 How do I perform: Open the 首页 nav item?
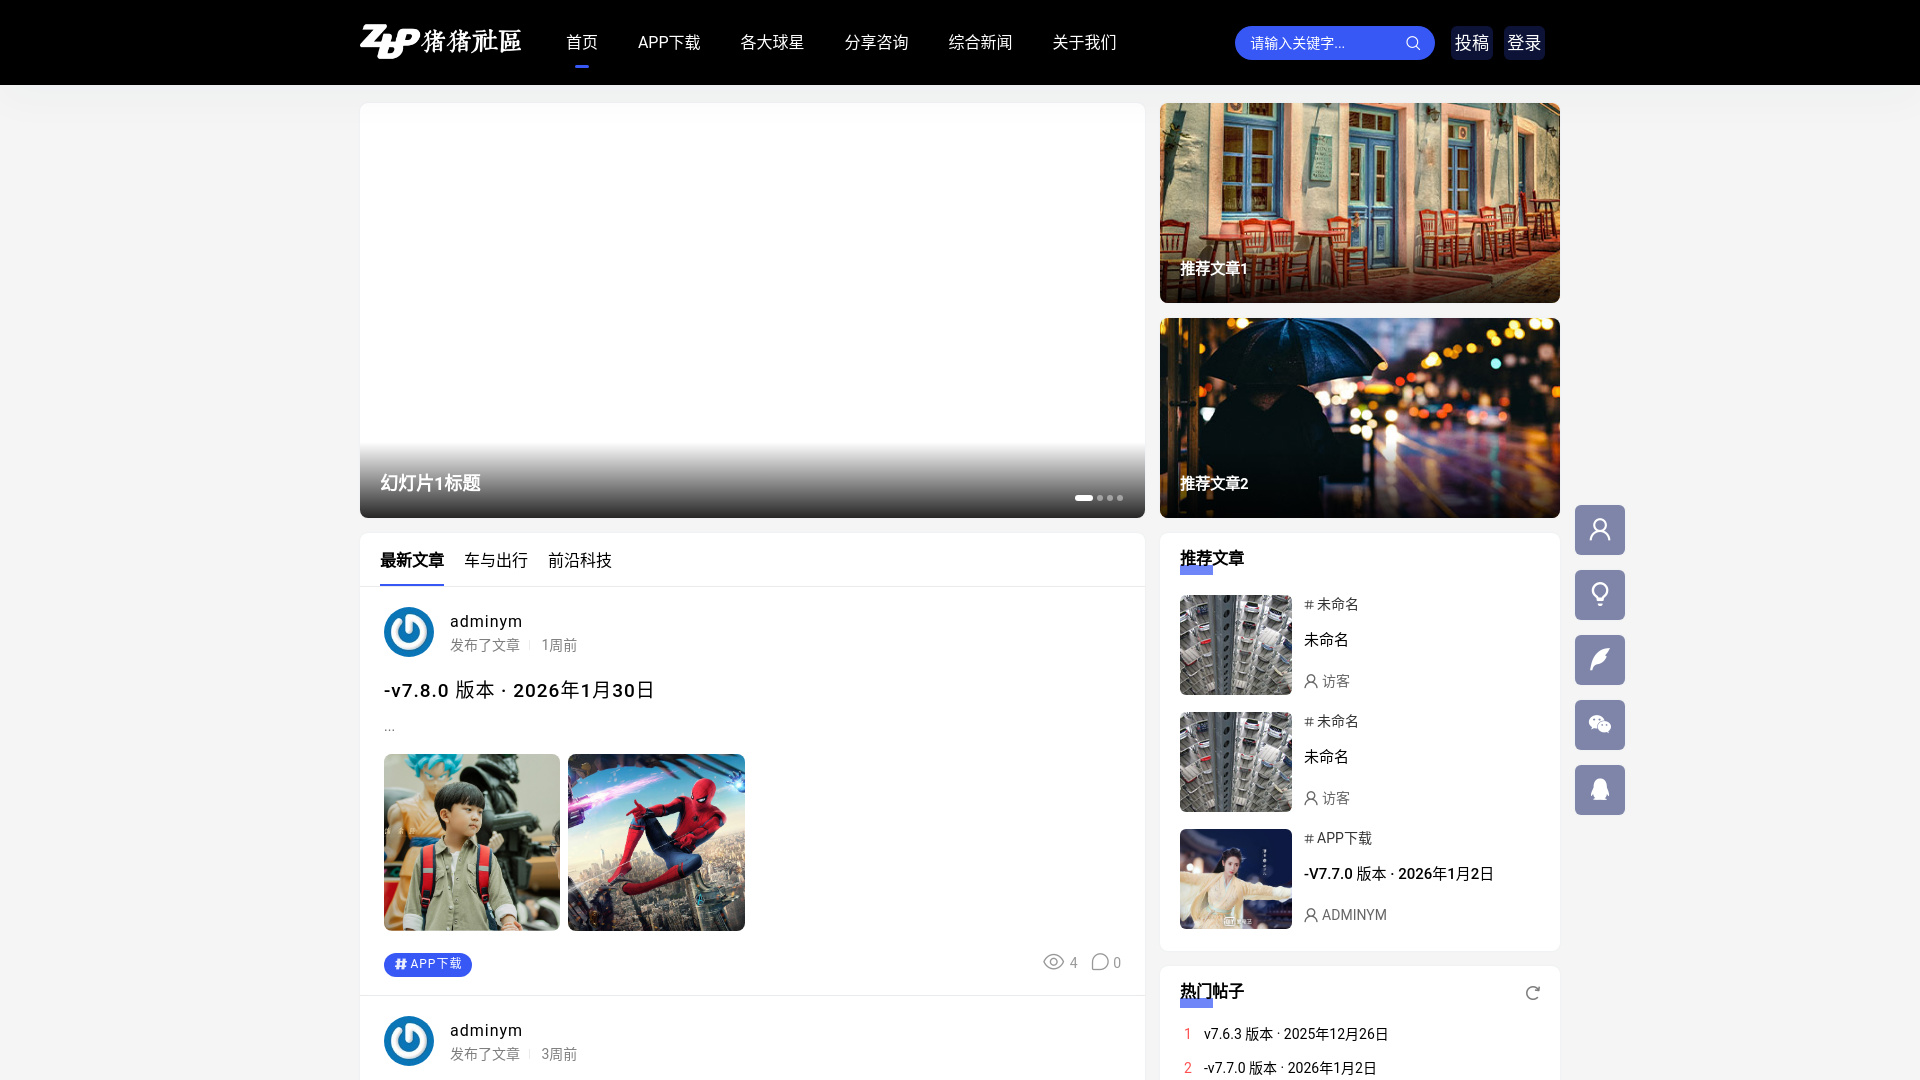coord(582,43)
